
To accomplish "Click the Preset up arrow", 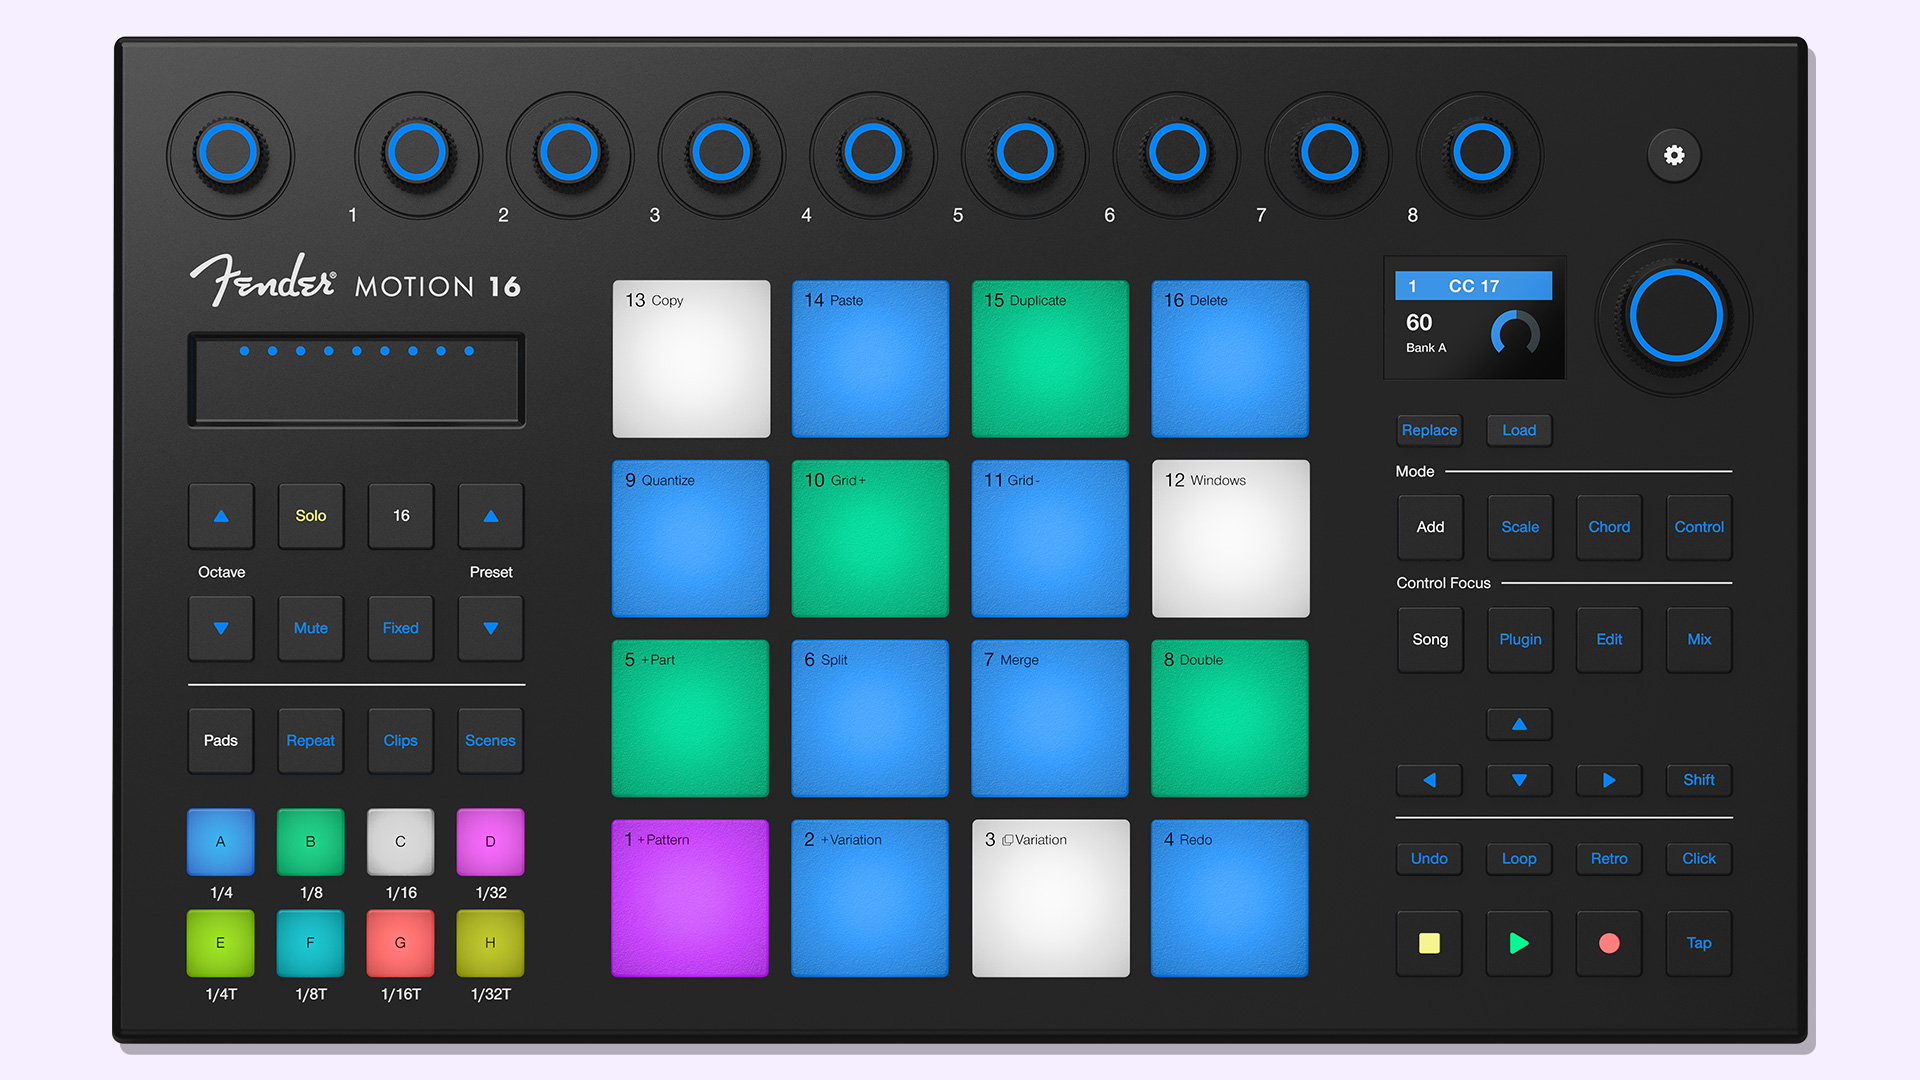I will pyautogui.click(x=490, y=516).
